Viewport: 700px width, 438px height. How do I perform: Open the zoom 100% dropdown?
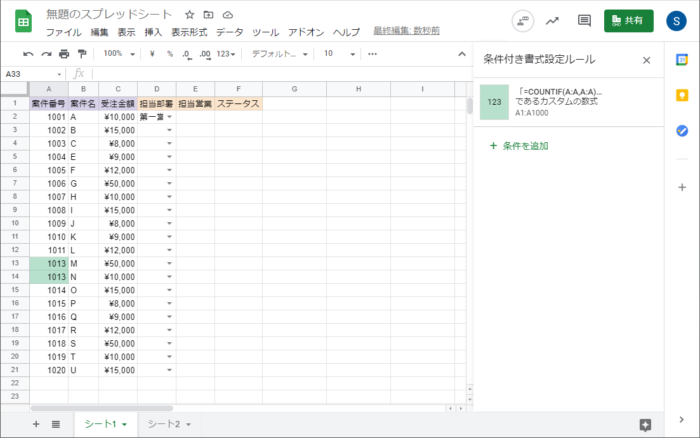coord(119,54)
